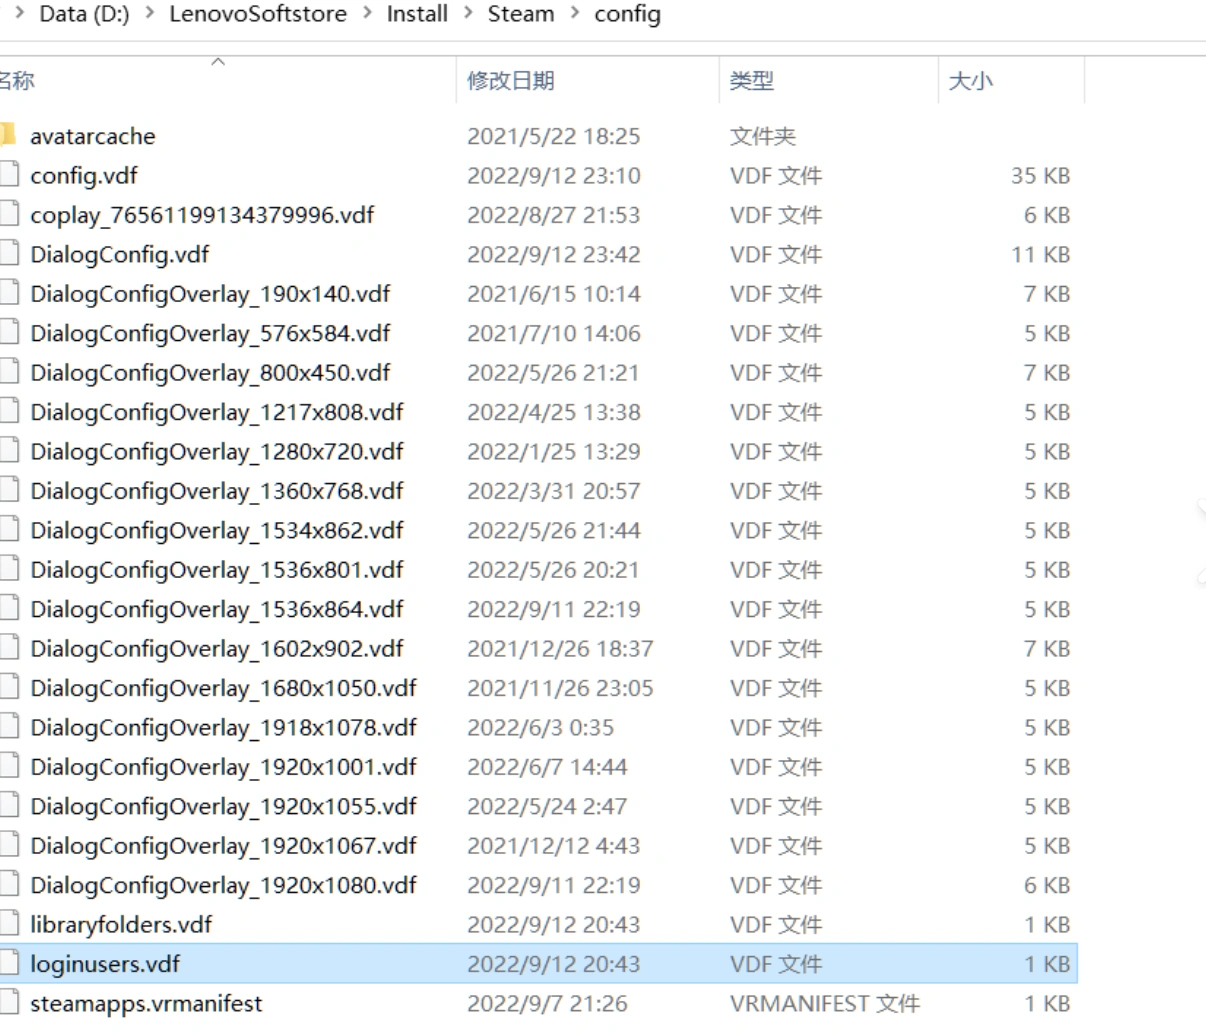Image resolution: width=1206 pixels, height=1033 pixels.
Task: Click the libraryfolders.vdf file icon
Action: click(9, 924)
